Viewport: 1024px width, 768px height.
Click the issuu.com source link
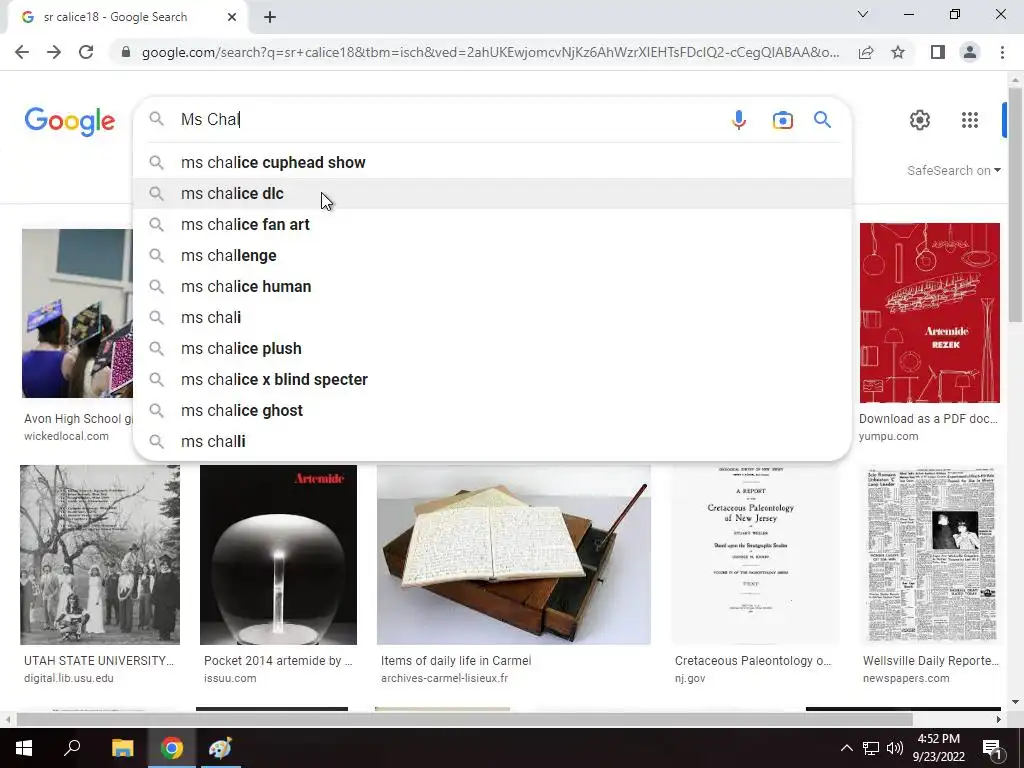230,679
